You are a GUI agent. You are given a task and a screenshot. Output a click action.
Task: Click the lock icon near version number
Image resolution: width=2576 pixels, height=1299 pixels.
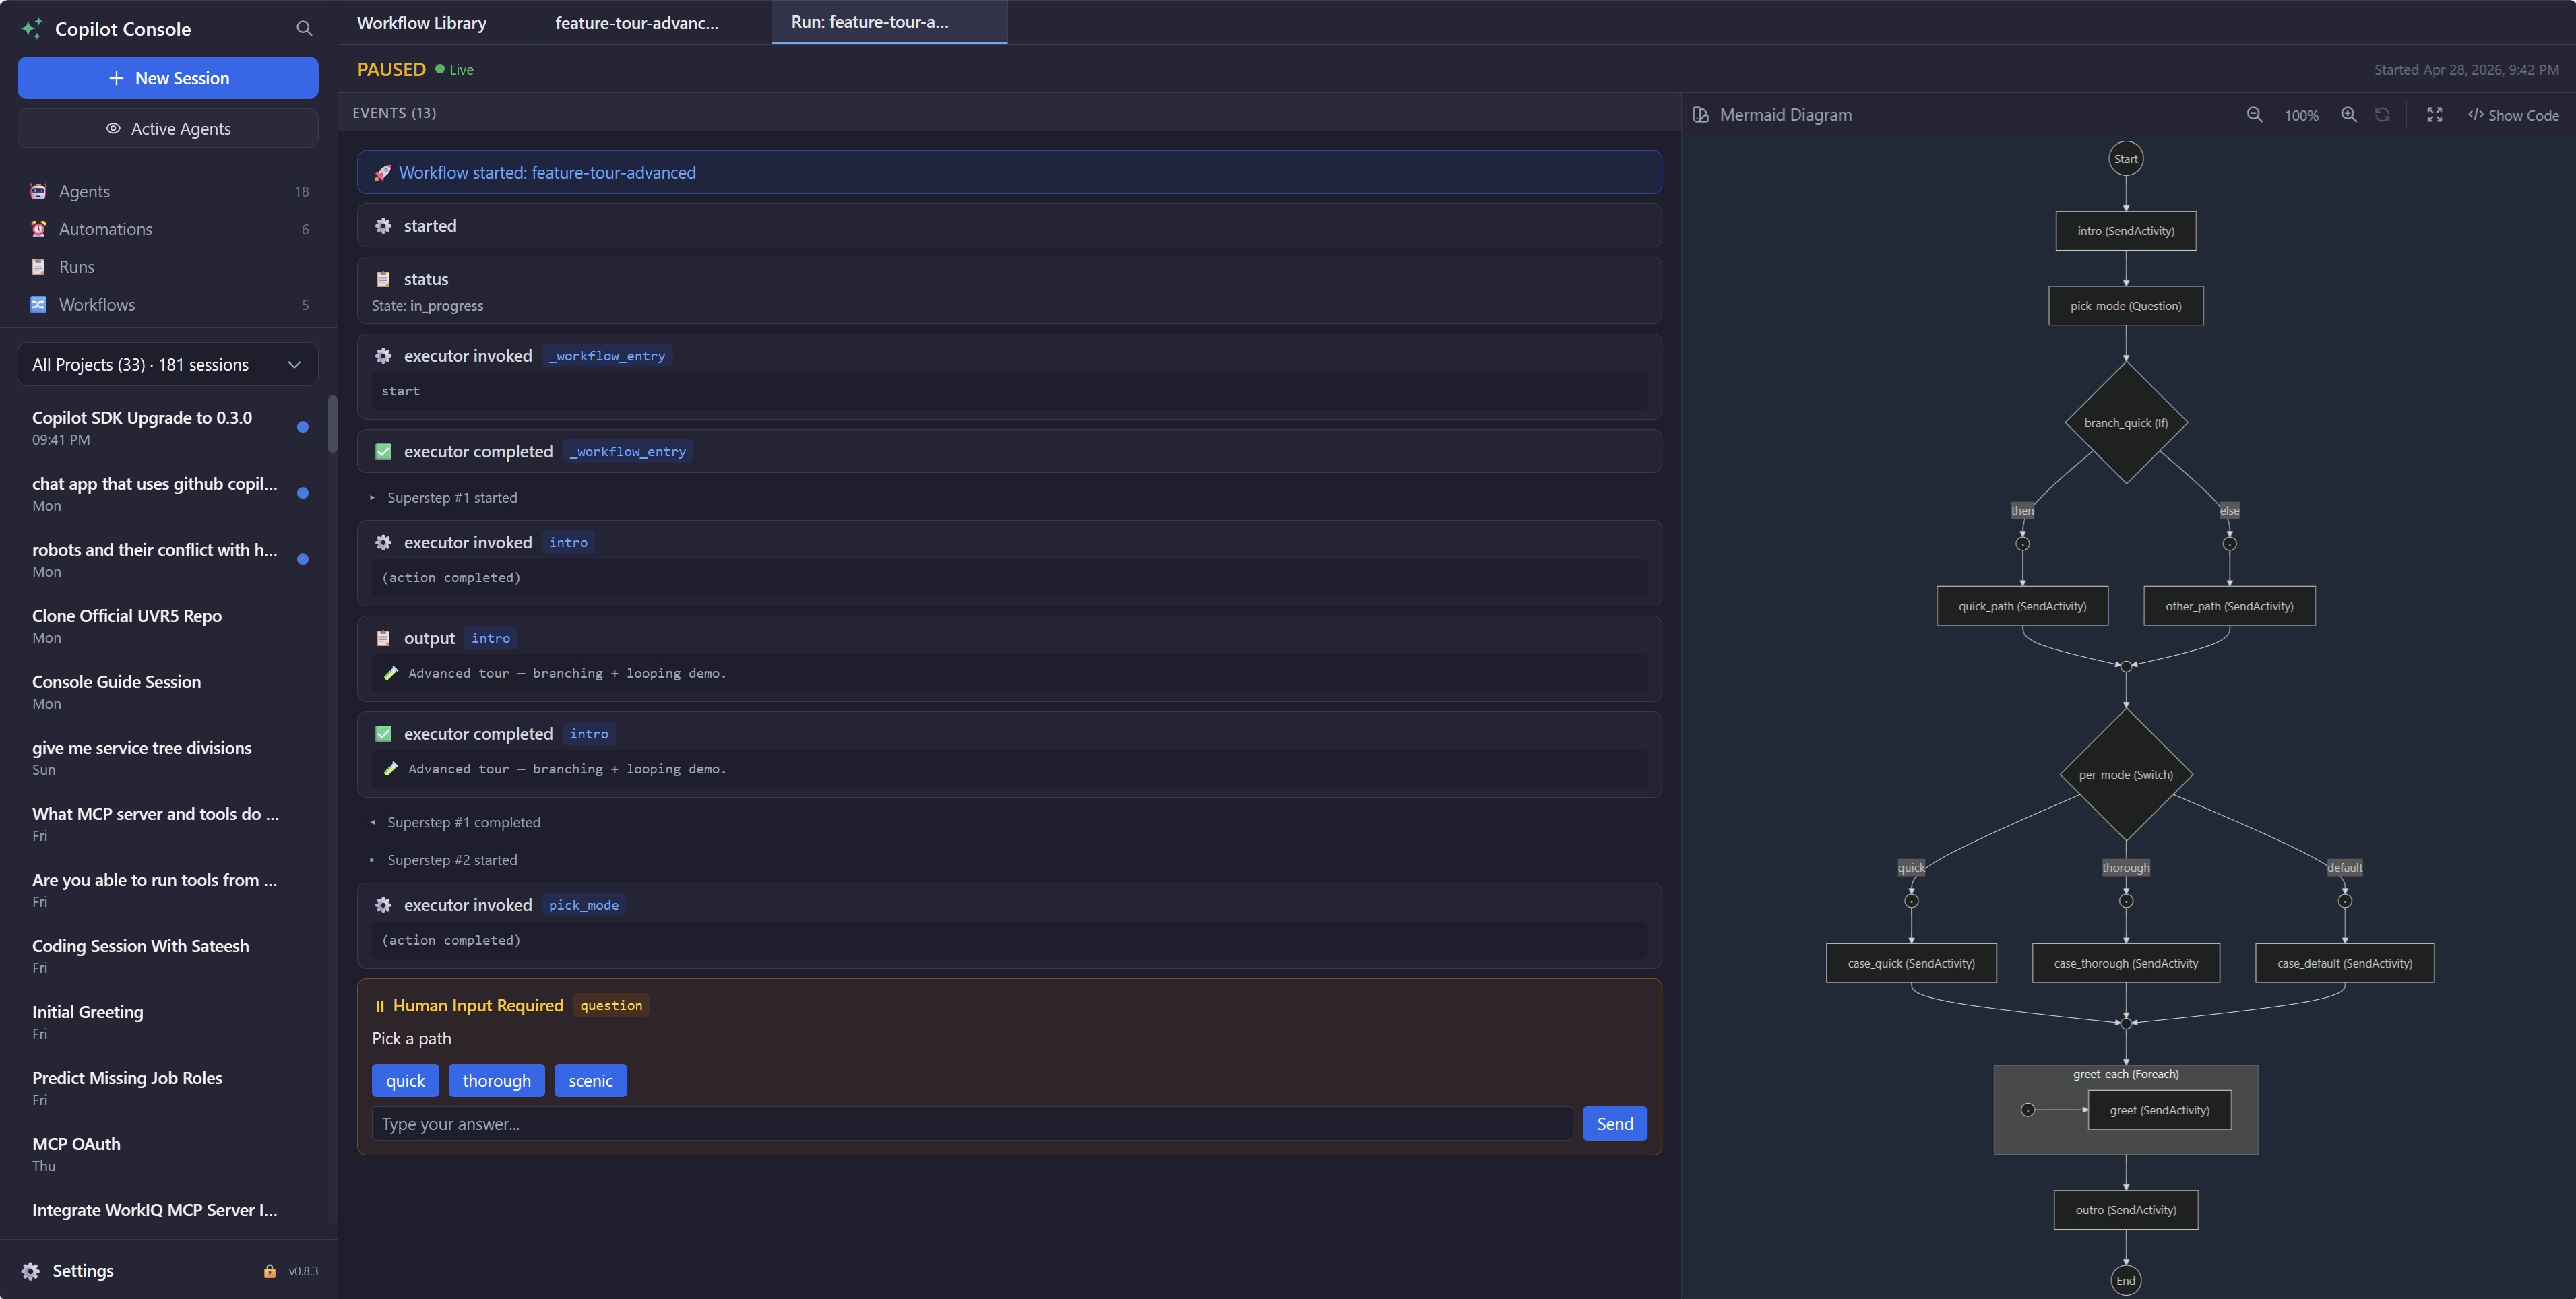[x=269, y=1271]
